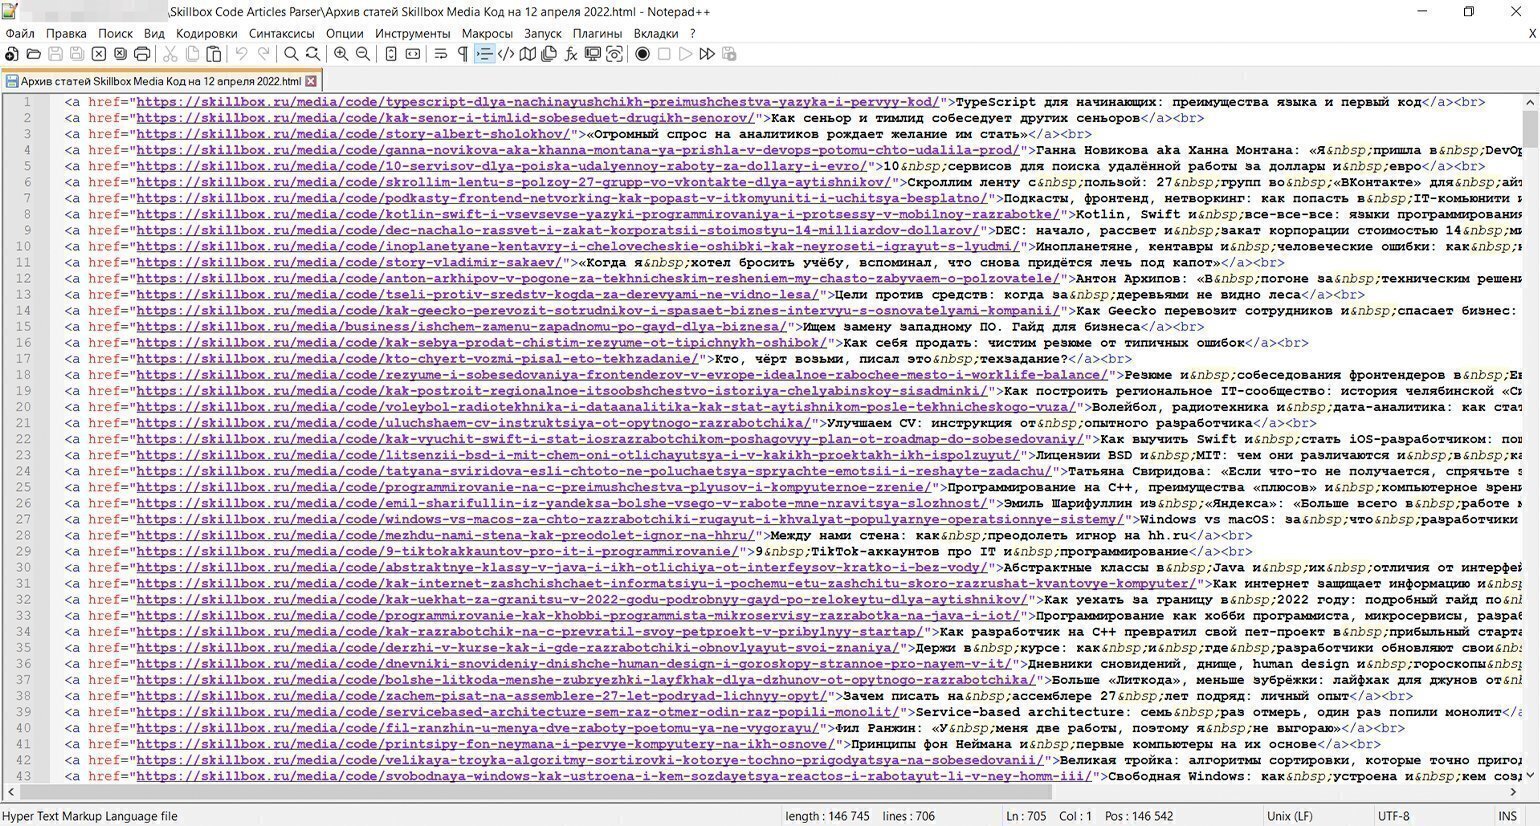Open the Кодировки menu
The height and width of the screenshot is (826, 1540).
(207, 33)
